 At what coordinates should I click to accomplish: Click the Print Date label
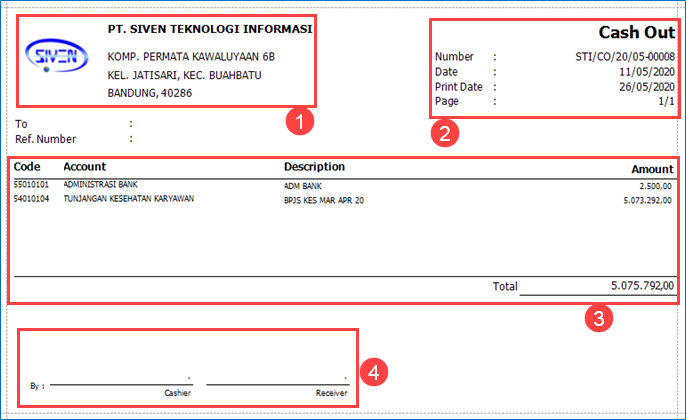coord(458,87)
